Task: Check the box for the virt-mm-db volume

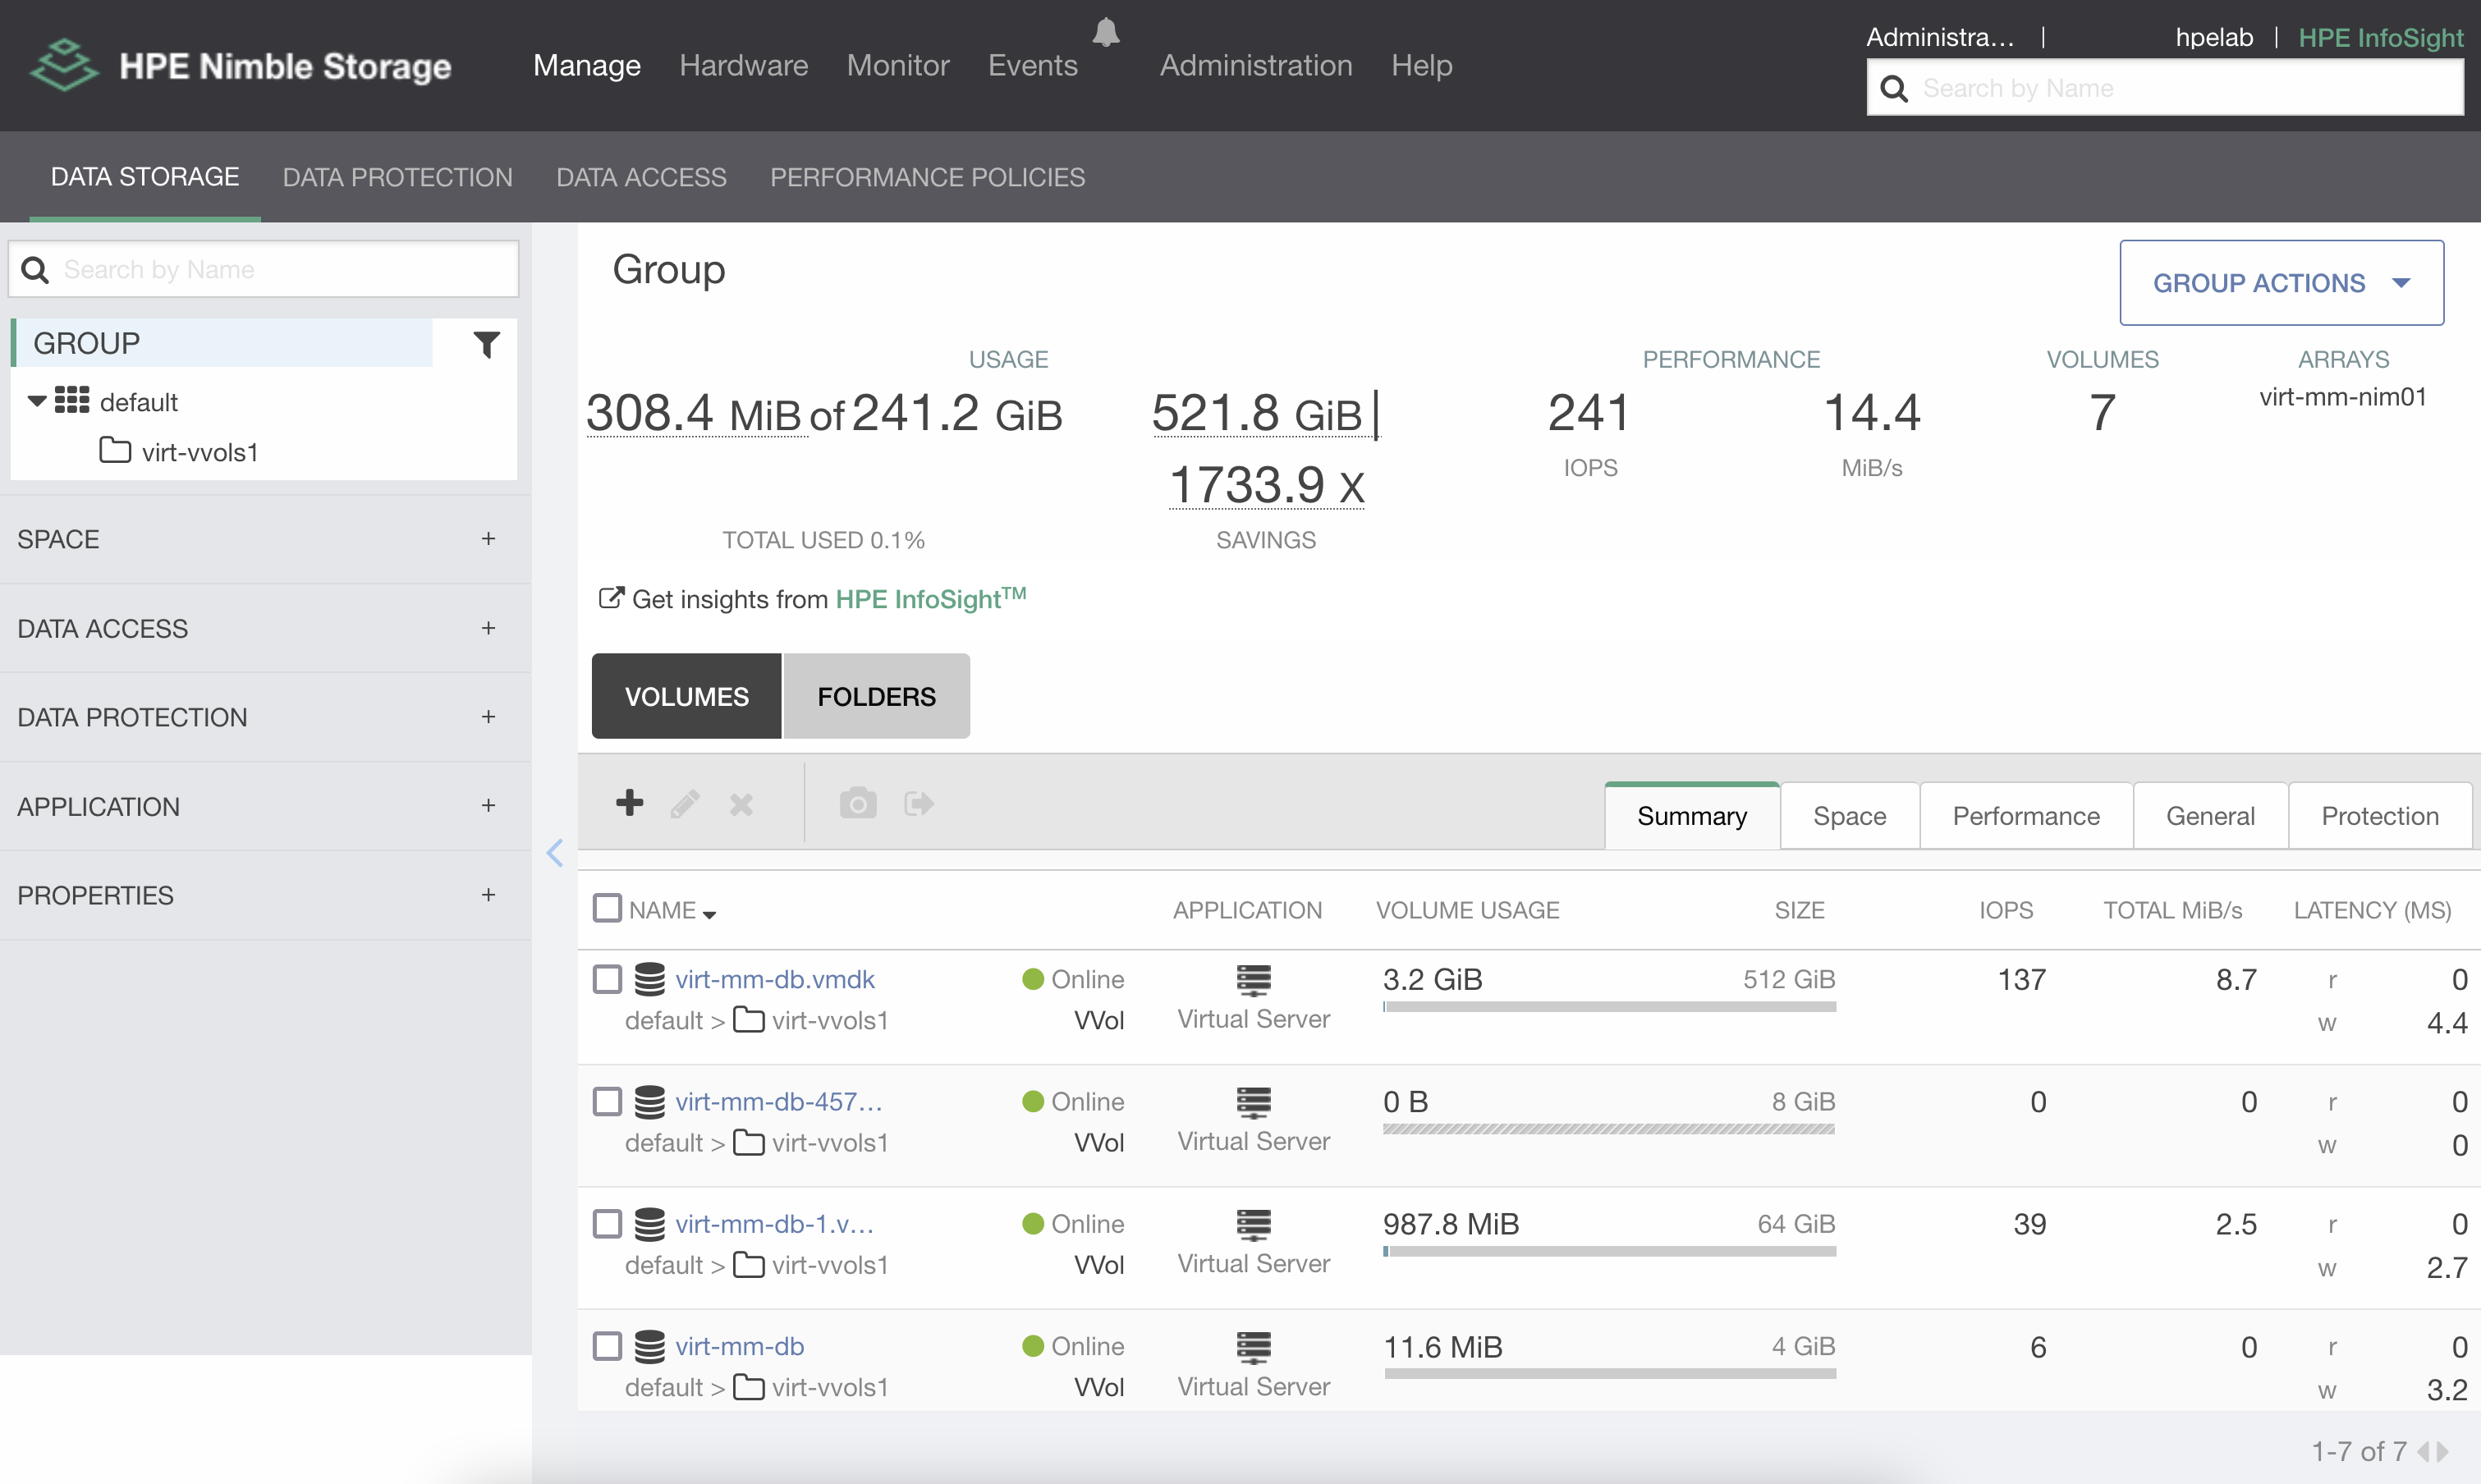Action: click(607, 1346)
